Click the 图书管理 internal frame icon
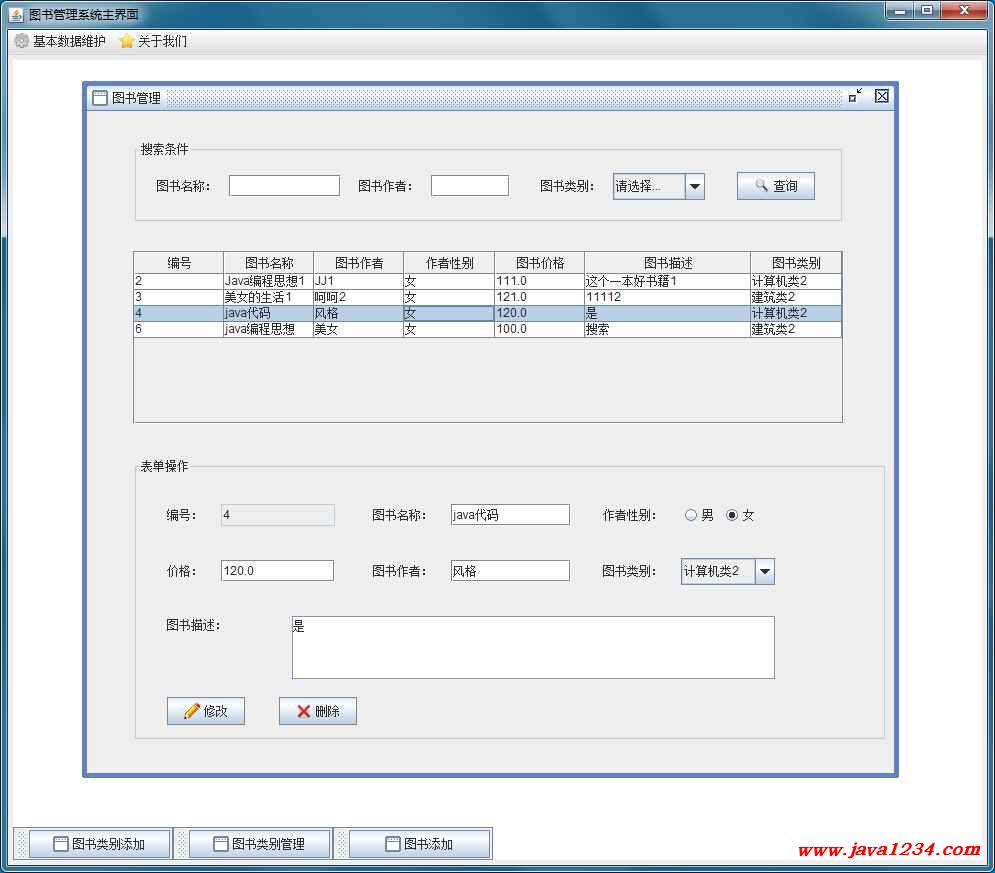The image size is (995, 873). click(100, 98)
